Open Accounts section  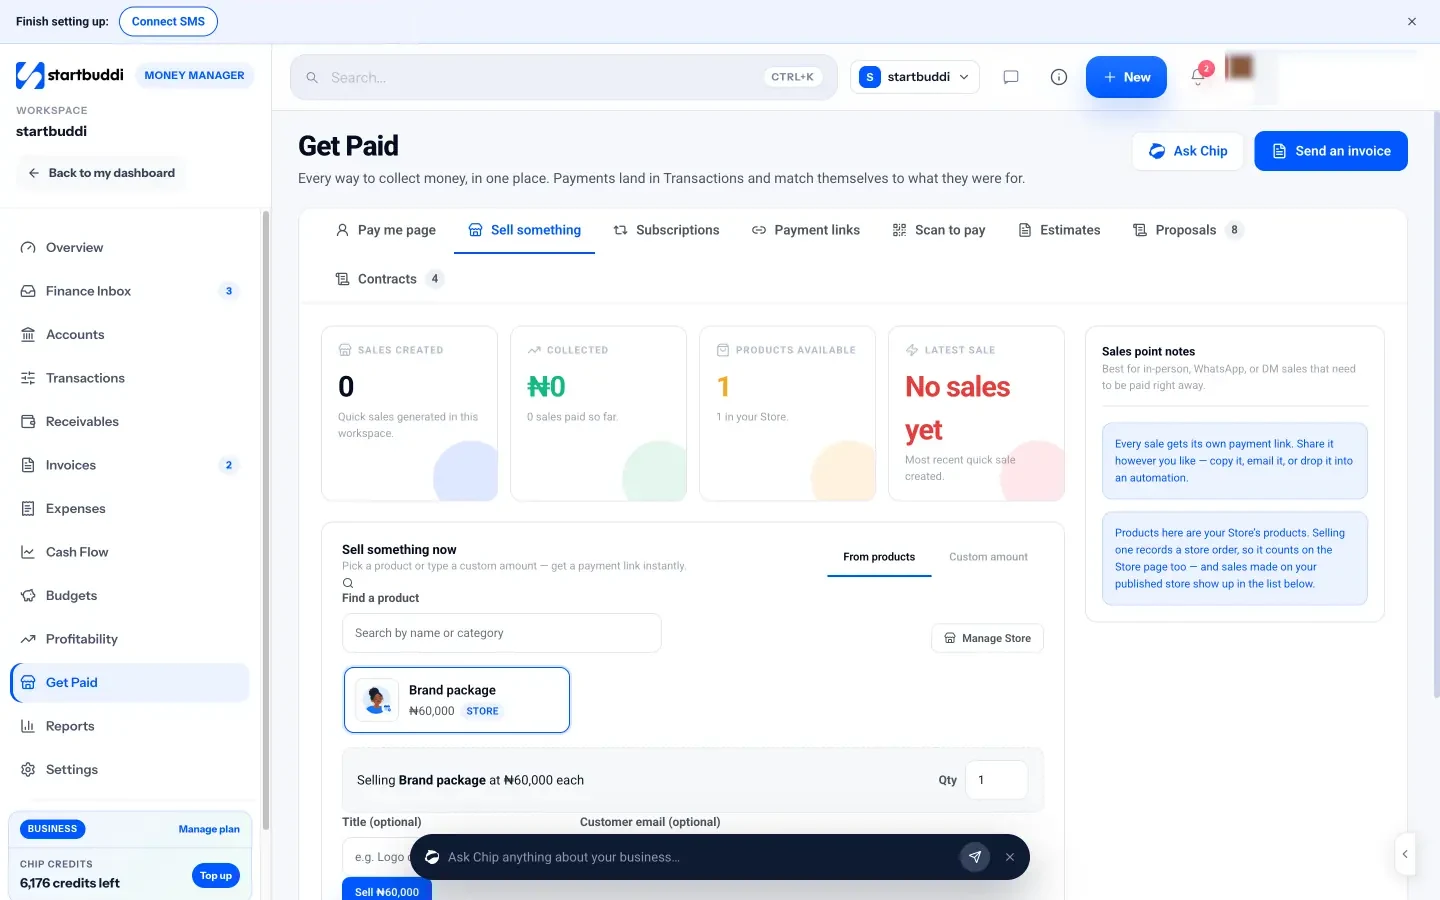130,335
